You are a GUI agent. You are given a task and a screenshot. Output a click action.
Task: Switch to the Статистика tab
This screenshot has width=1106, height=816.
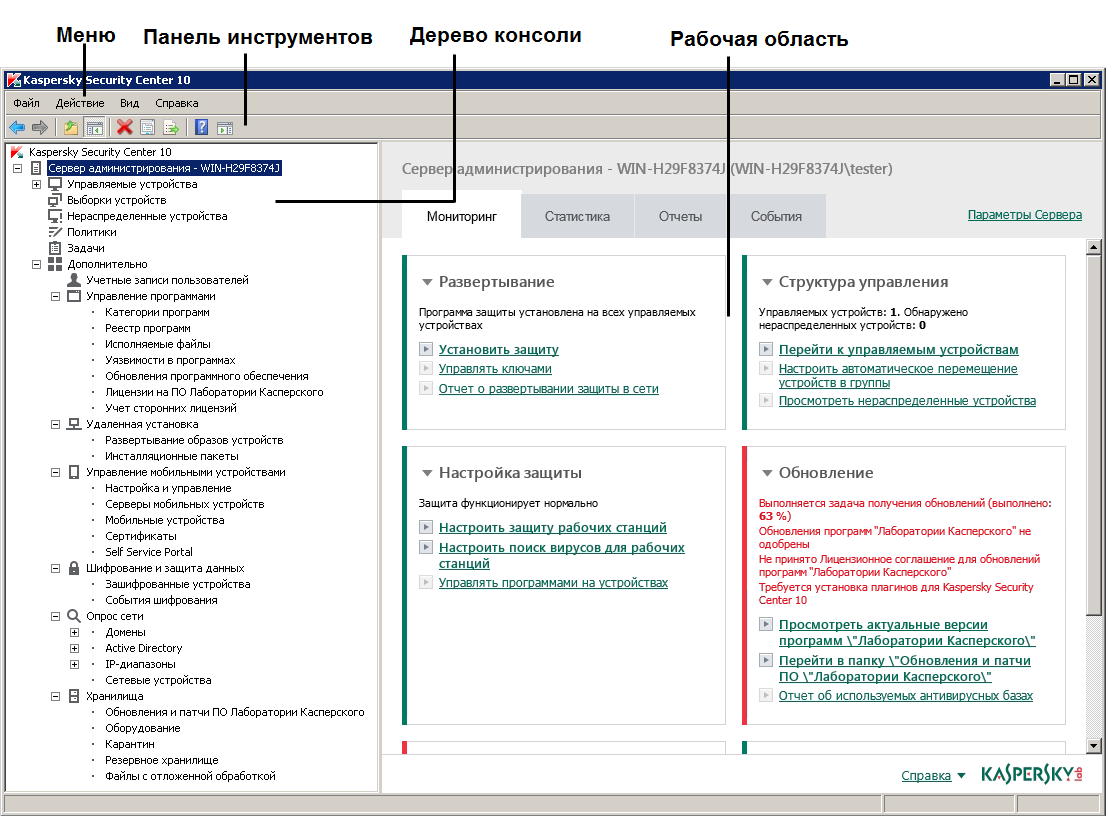577,217
